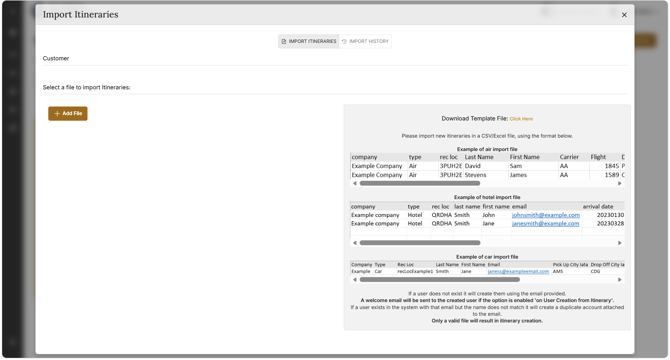This screenshot has width=670, height=360.
Task: Click the car example table scrollbar thumb
Action: tap(440, 280)
